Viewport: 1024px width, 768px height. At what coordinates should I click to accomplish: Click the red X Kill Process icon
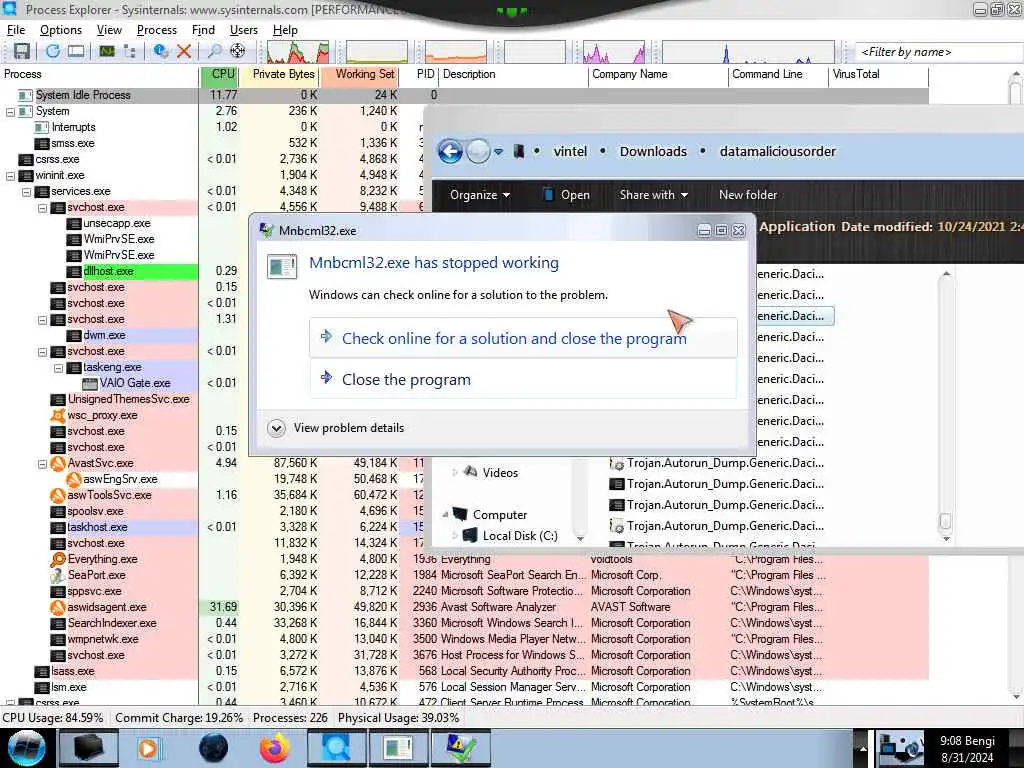point(184,51)
